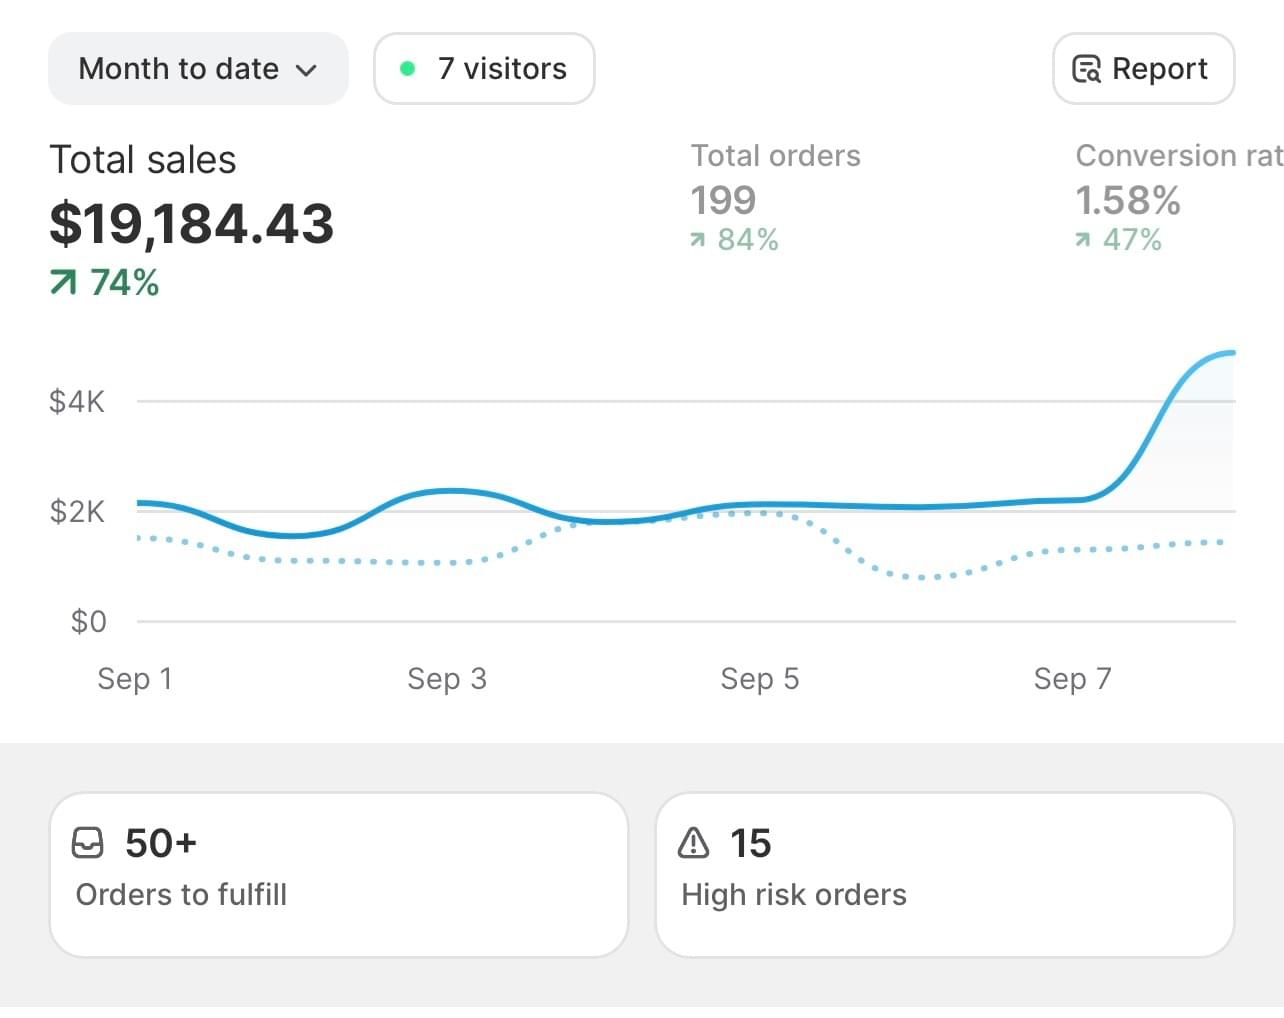The image size is (1284, 1018).
Task: Click the green live visitors dot
Action: pos(407,69)
